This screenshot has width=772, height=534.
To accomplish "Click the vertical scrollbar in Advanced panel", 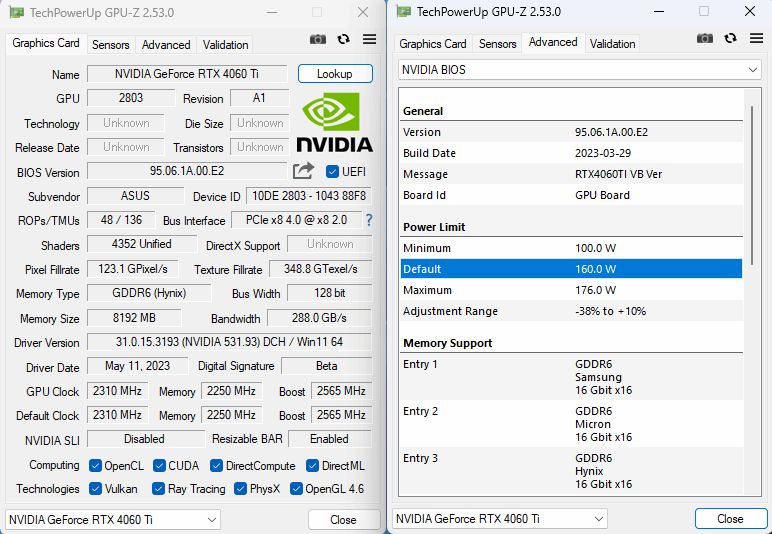I will pyautogui.click(x=752, y=187).
